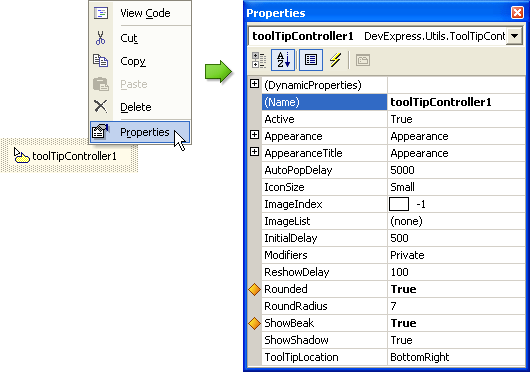530x372 pixels.
Task: Select the AutoPopDelay property label
Action: click(x=298, y=170)
